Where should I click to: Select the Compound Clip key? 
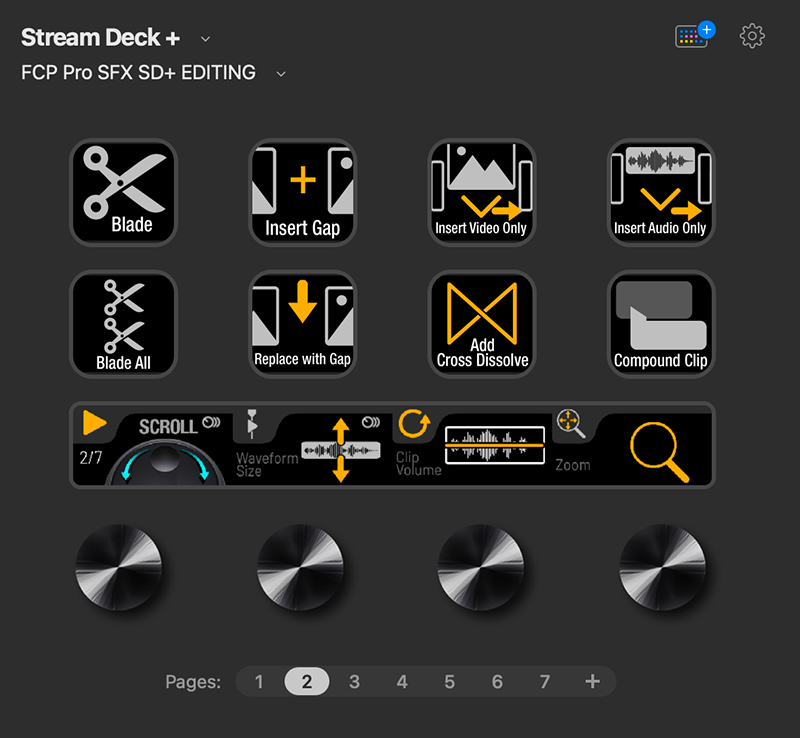point(660,324)
